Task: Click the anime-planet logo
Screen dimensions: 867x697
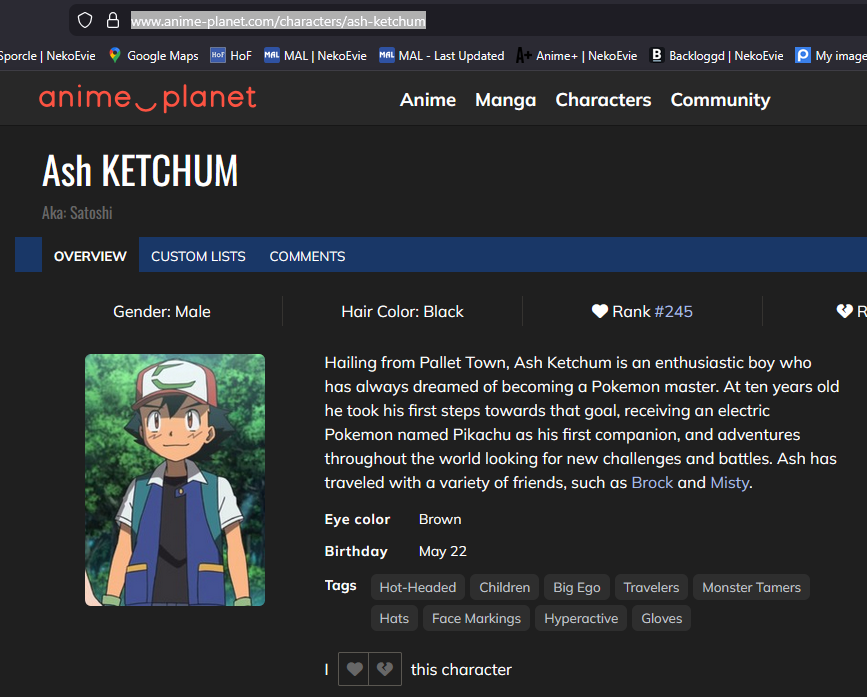Action: click(x=148, y=98)
